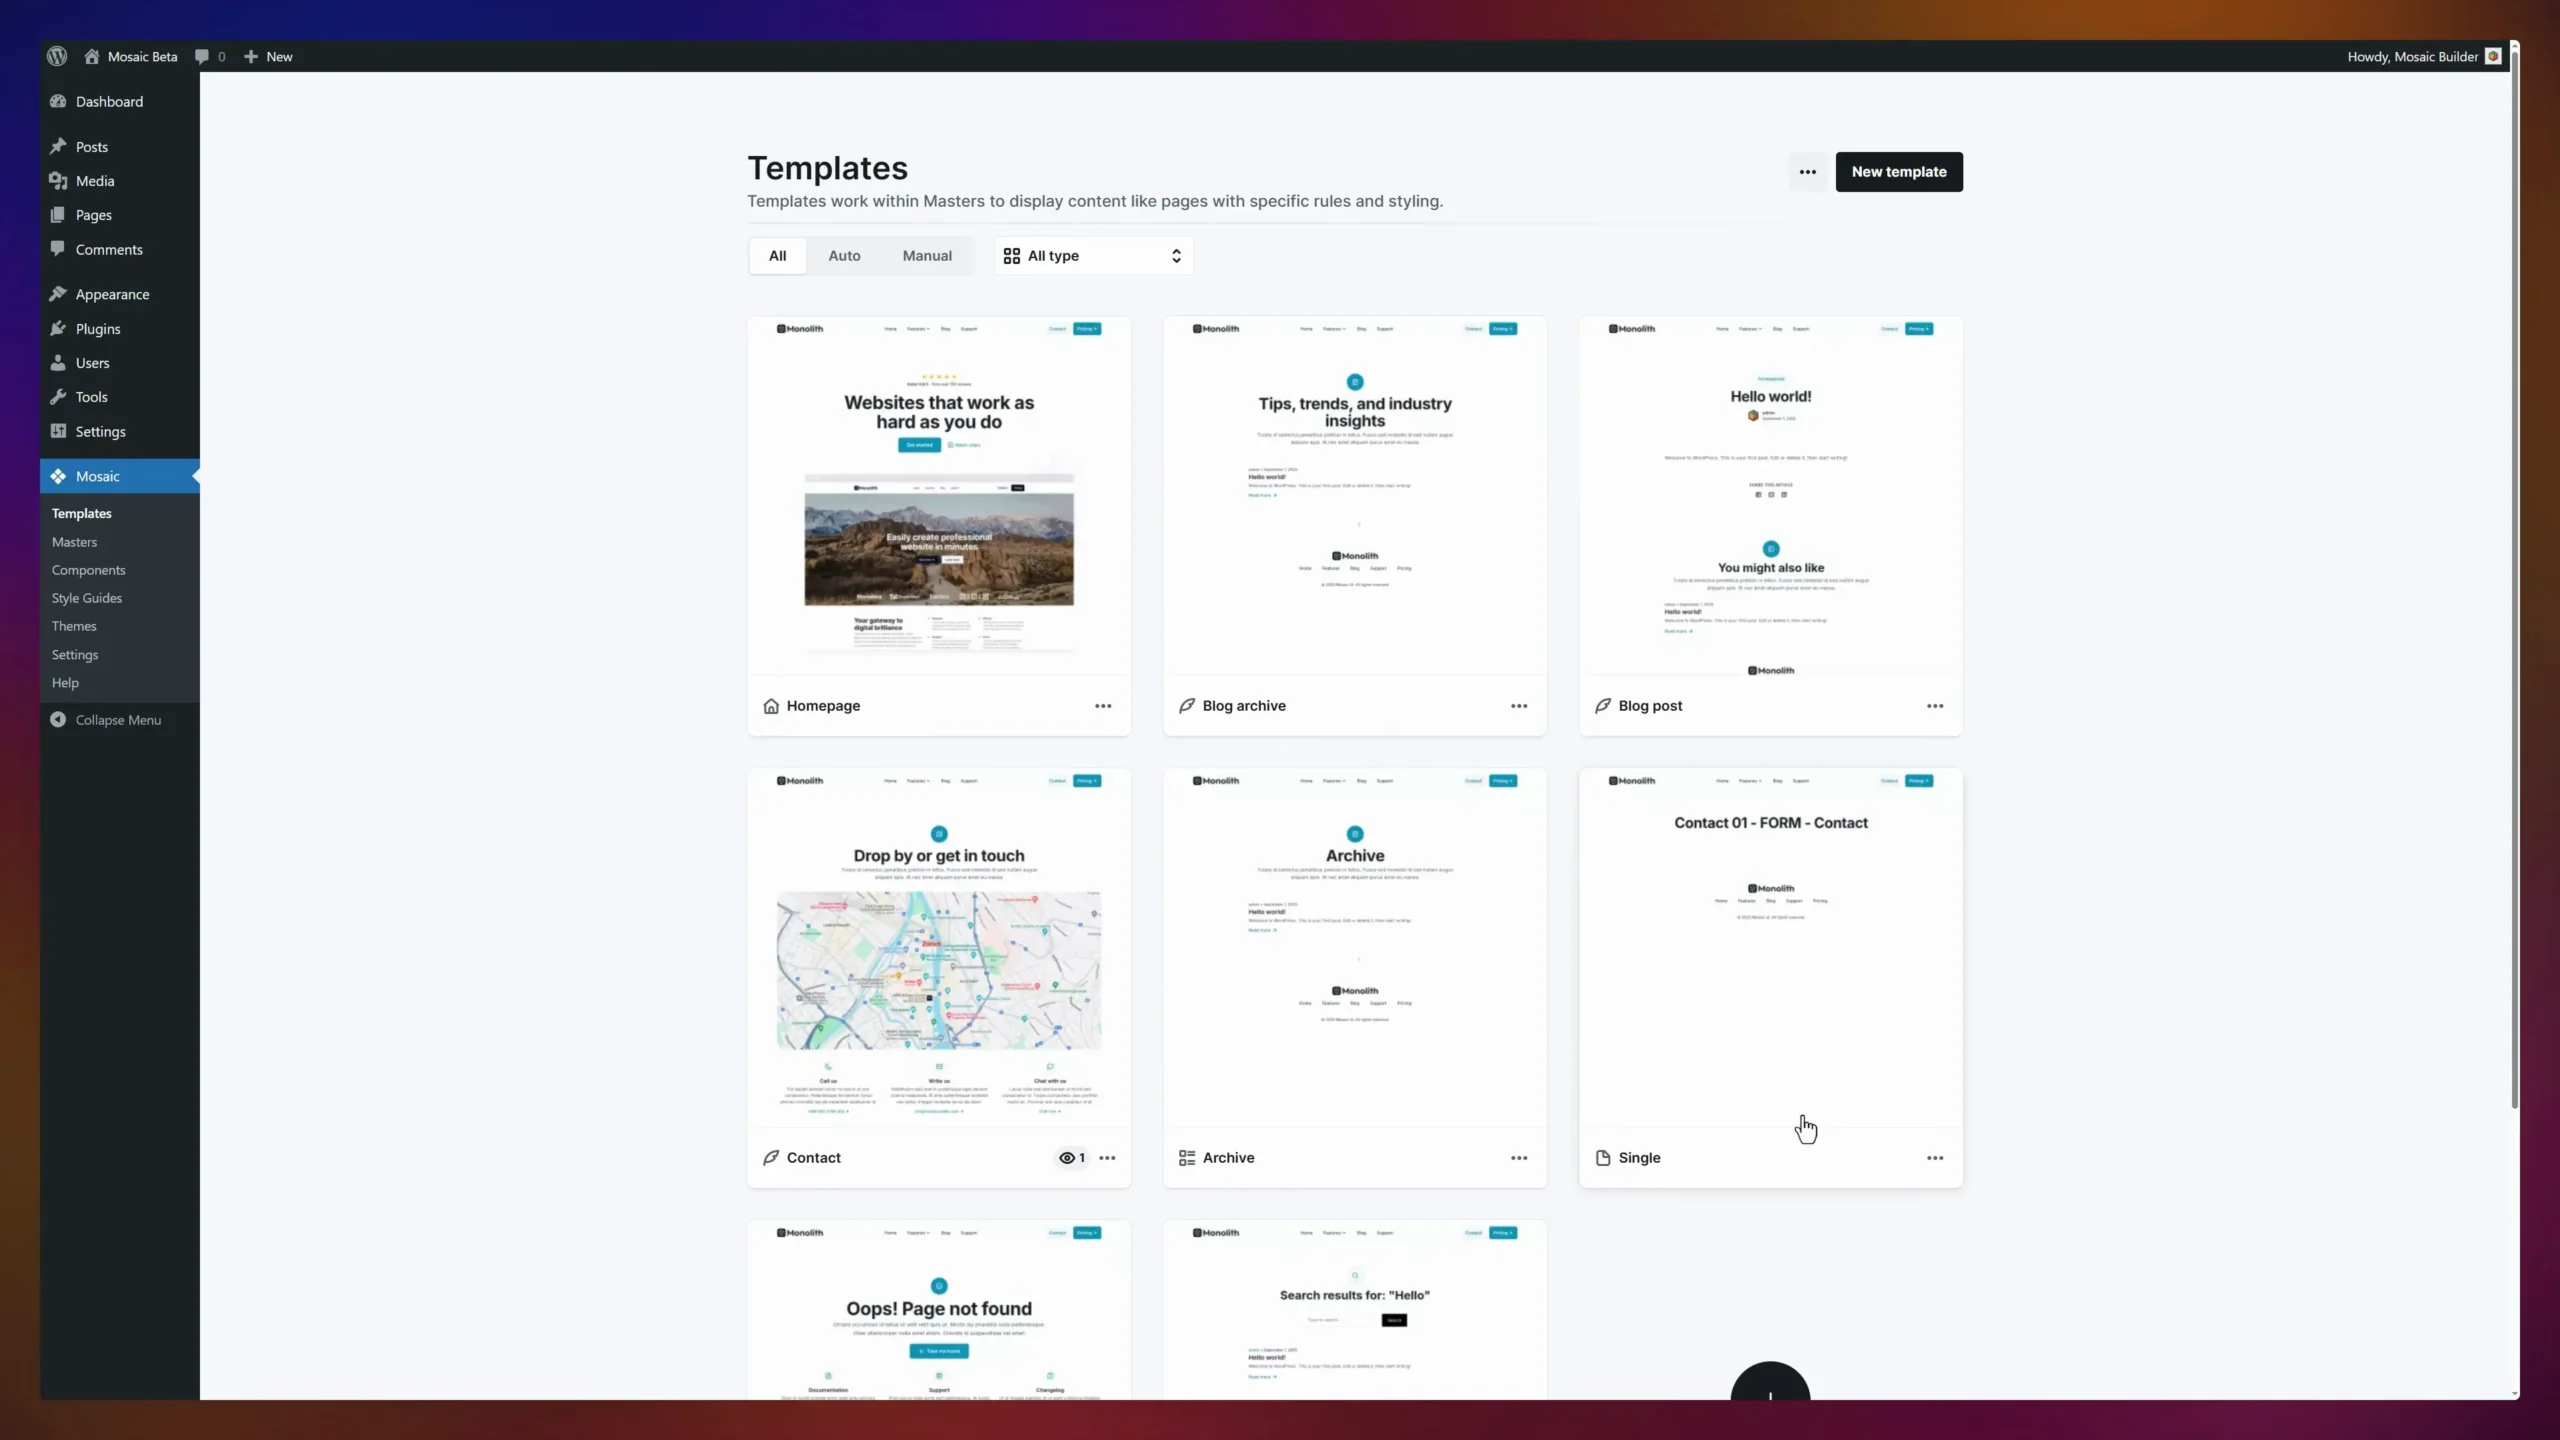Click the Posts pin icon in the sidebar

[x=58, y=146]
